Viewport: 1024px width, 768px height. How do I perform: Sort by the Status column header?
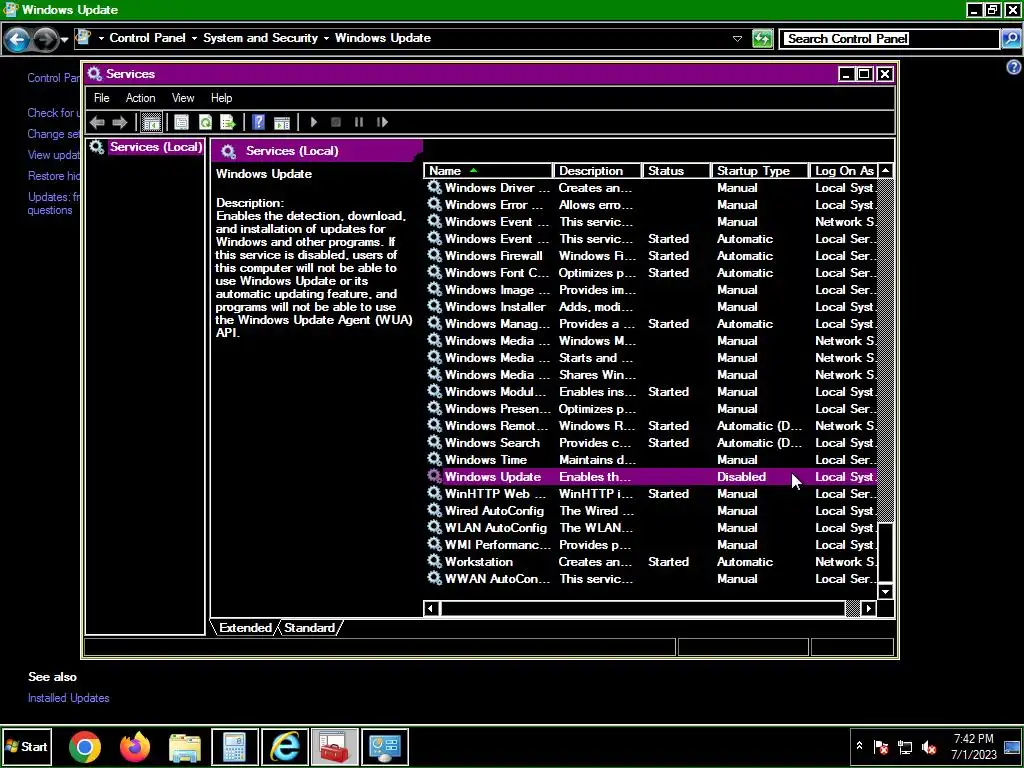tap(676, 171)
